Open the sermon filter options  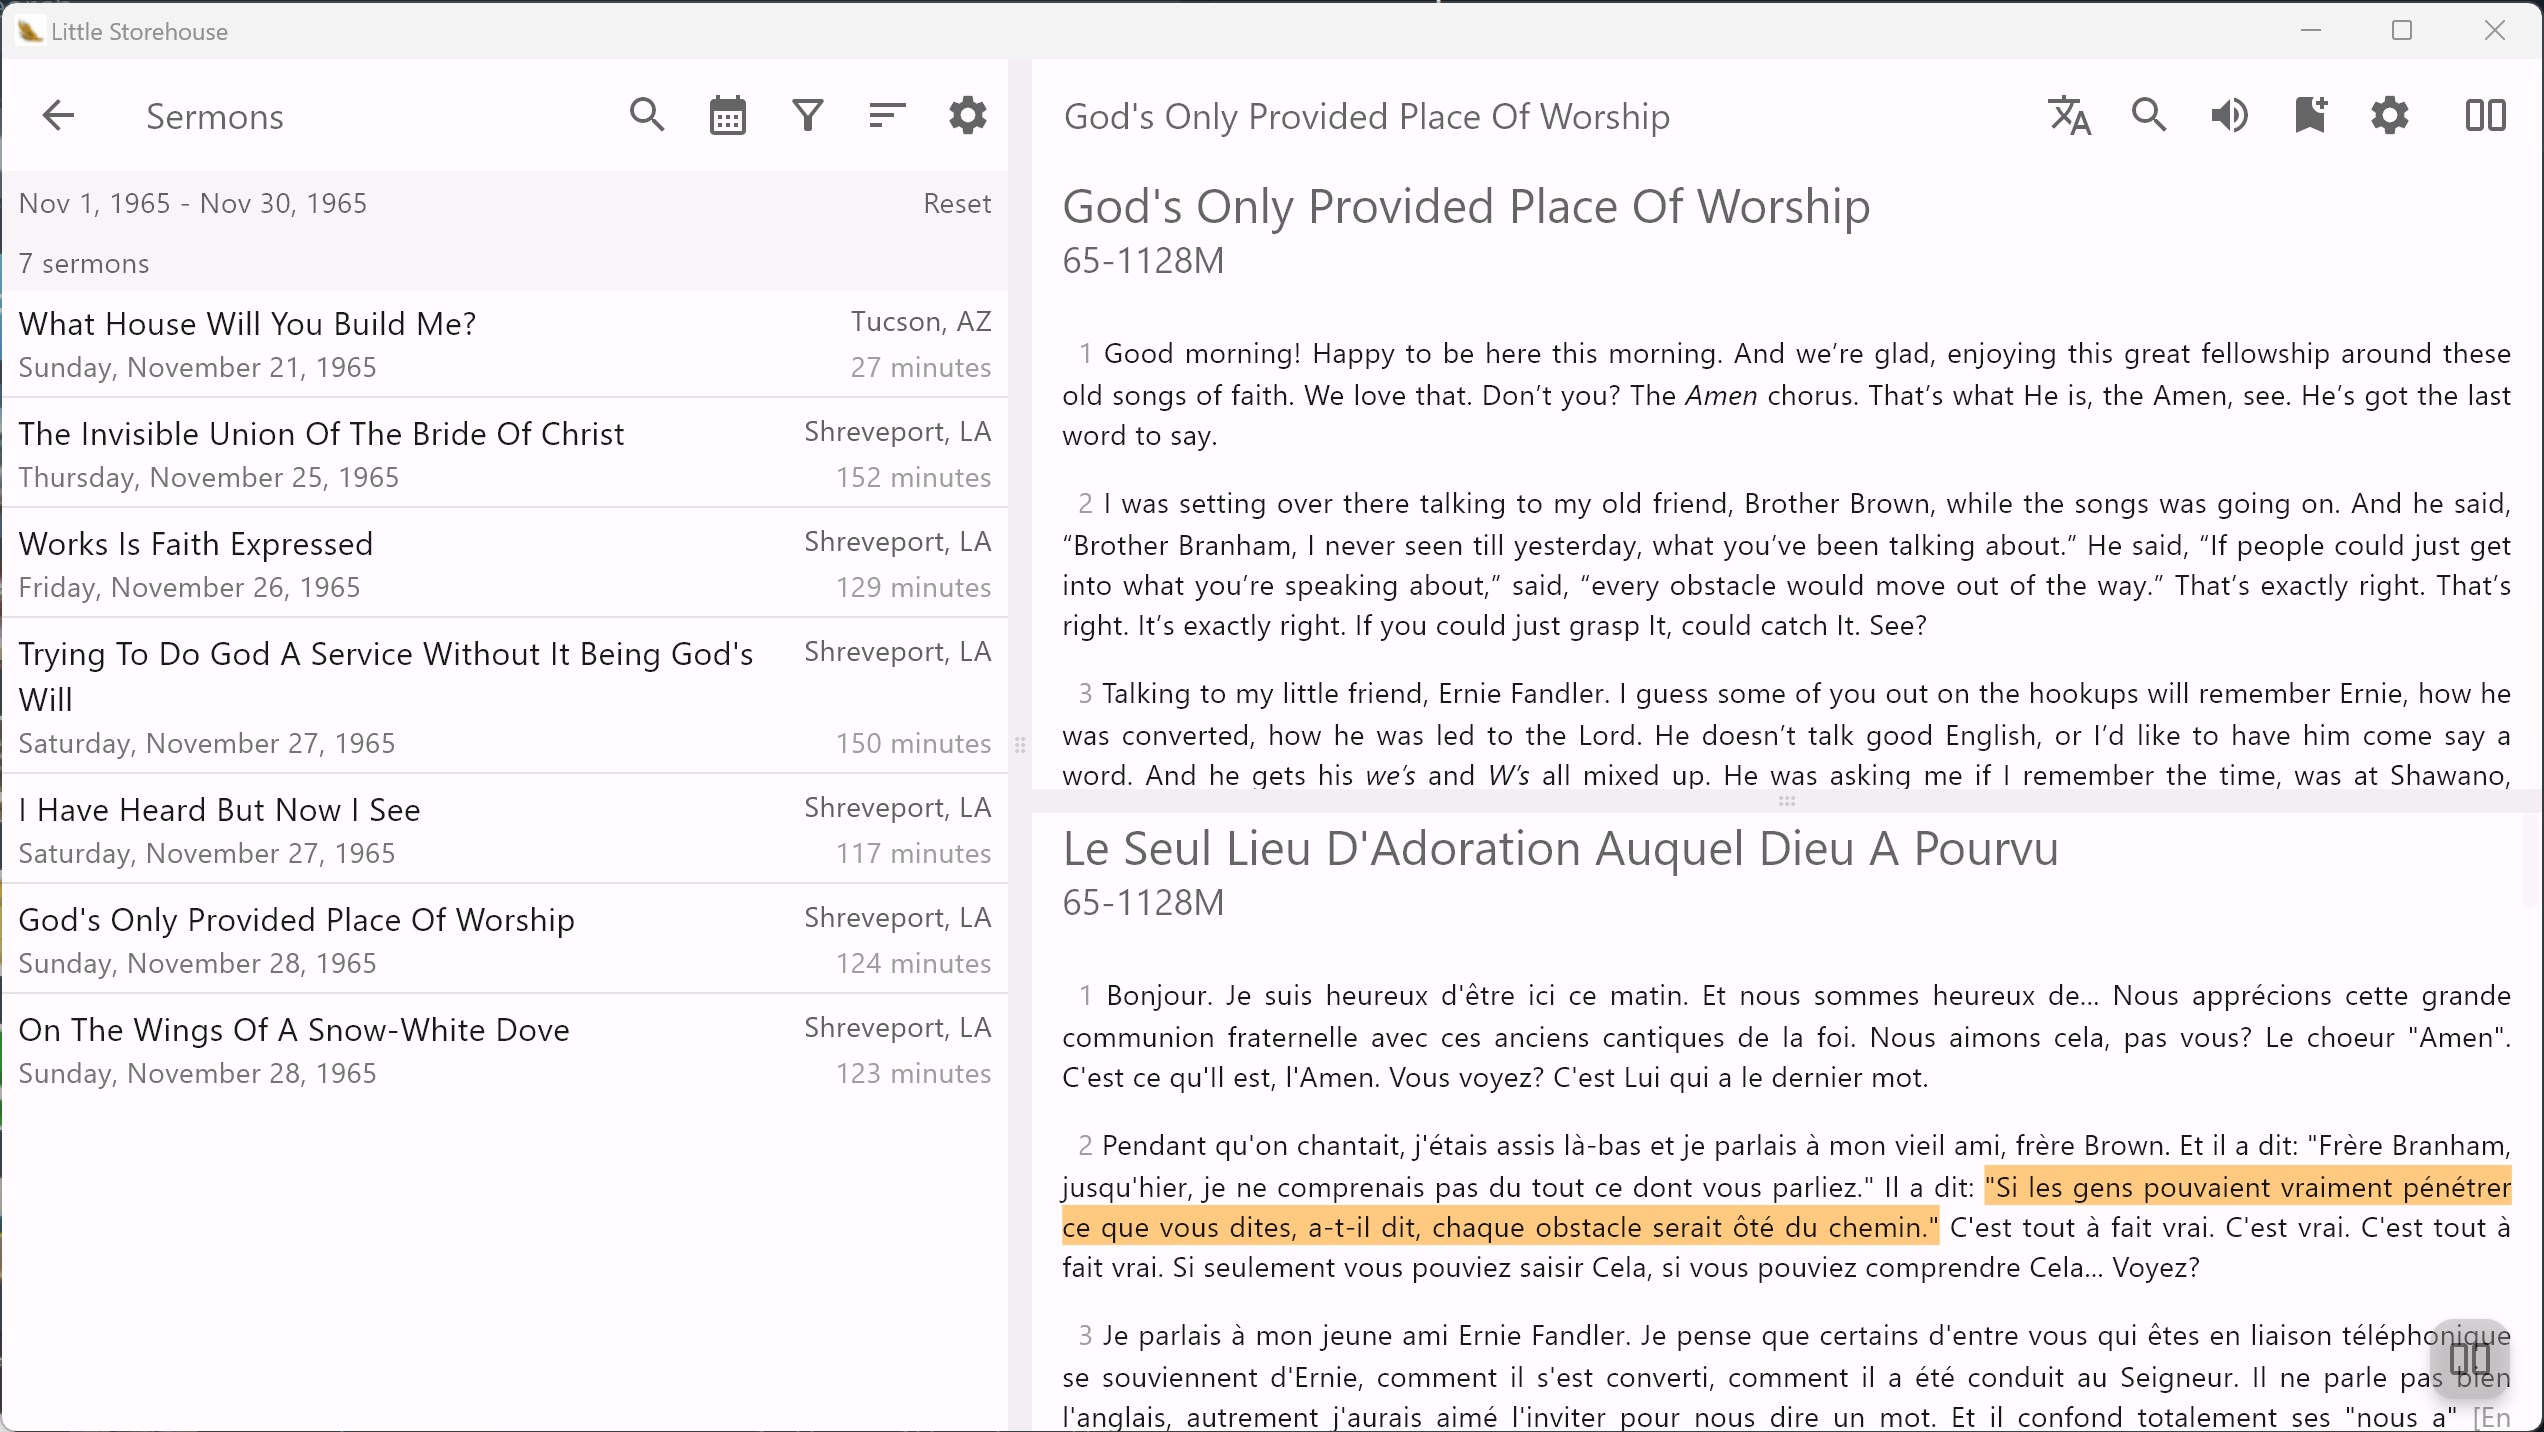click(807, 116)
